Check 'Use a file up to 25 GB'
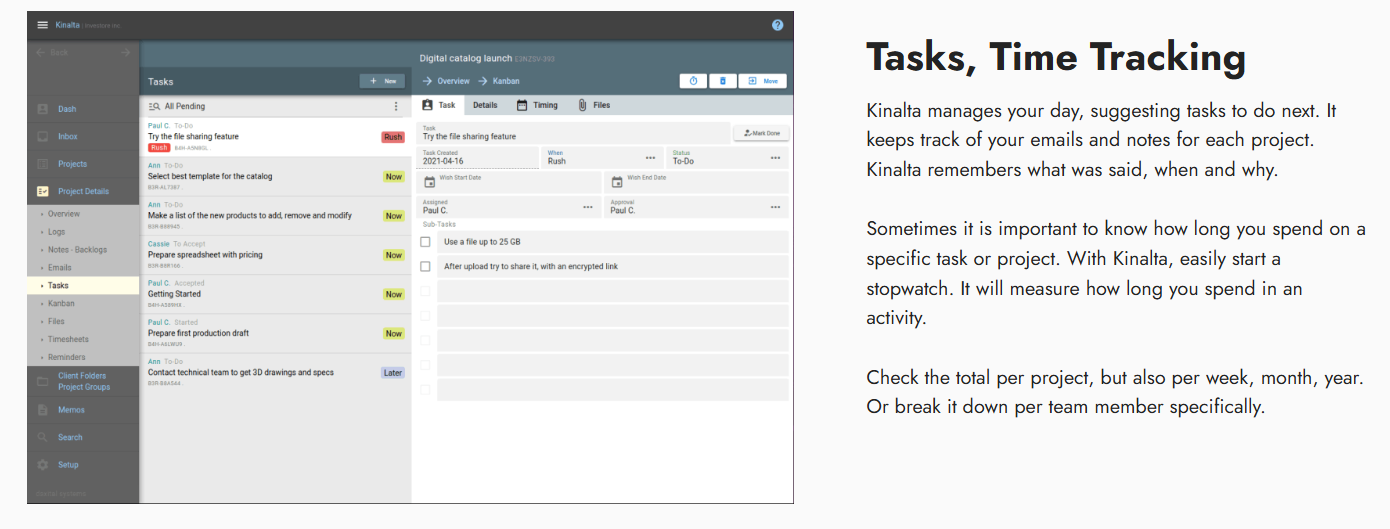The image size is (1390, 529). pos(426,242)
